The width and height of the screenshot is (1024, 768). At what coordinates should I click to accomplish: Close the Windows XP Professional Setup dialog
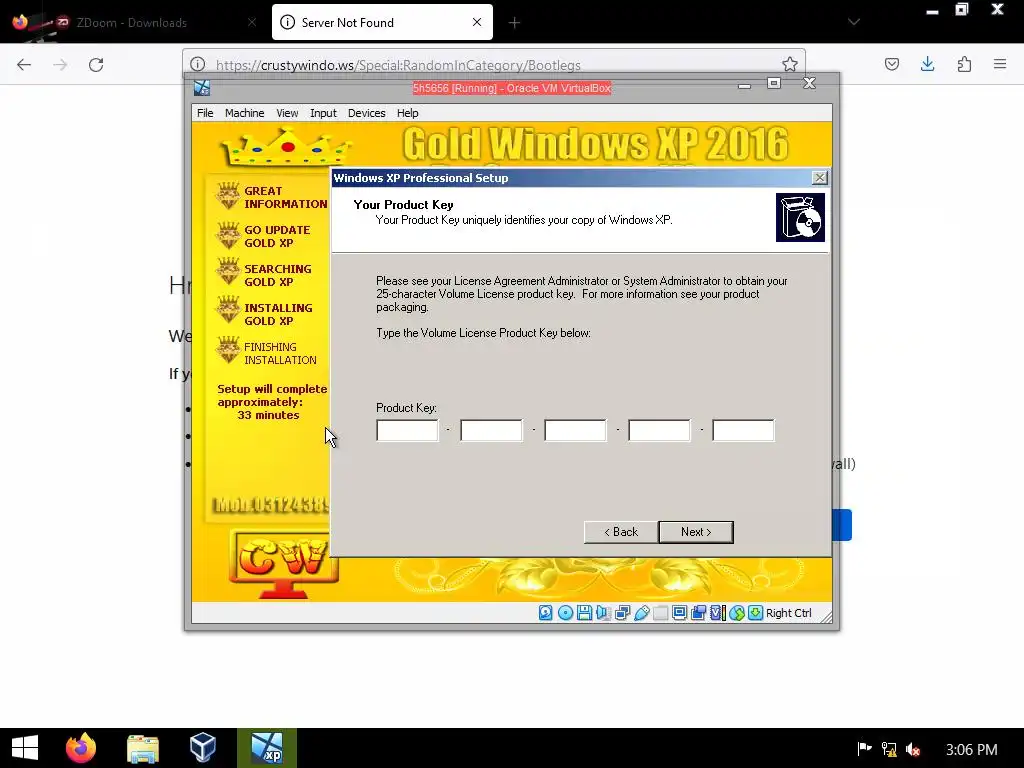click(x=820, y=178)
